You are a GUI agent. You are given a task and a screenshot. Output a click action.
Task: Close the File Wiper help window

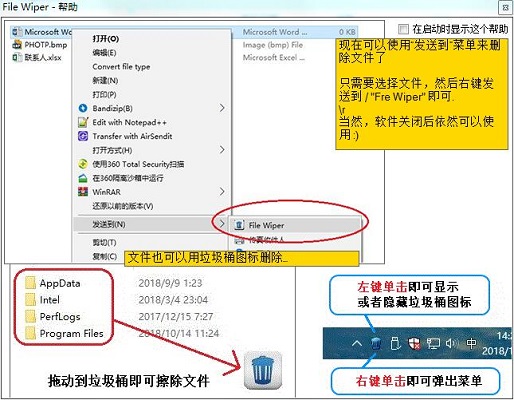pos(505,7)
